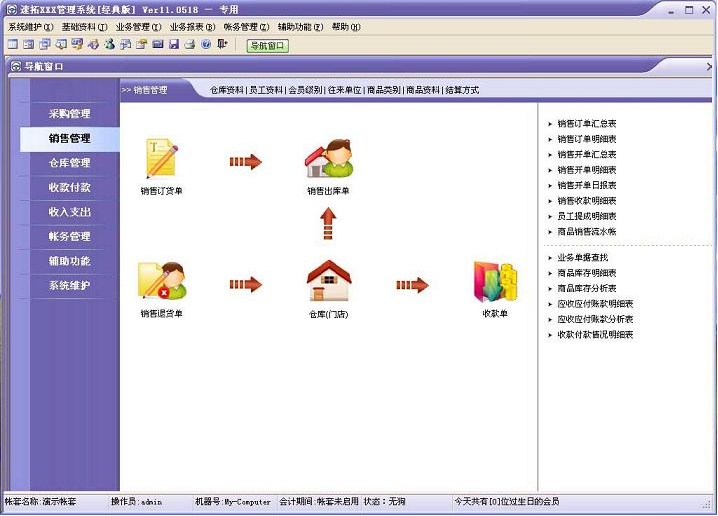
Task: Open the 员工资料 link
Action: click(266, 90)
